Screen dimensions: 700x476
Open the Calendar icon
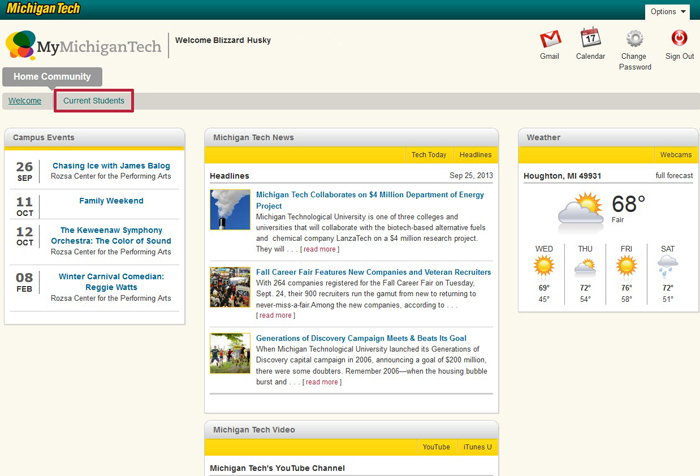click(x=590, y=38)
